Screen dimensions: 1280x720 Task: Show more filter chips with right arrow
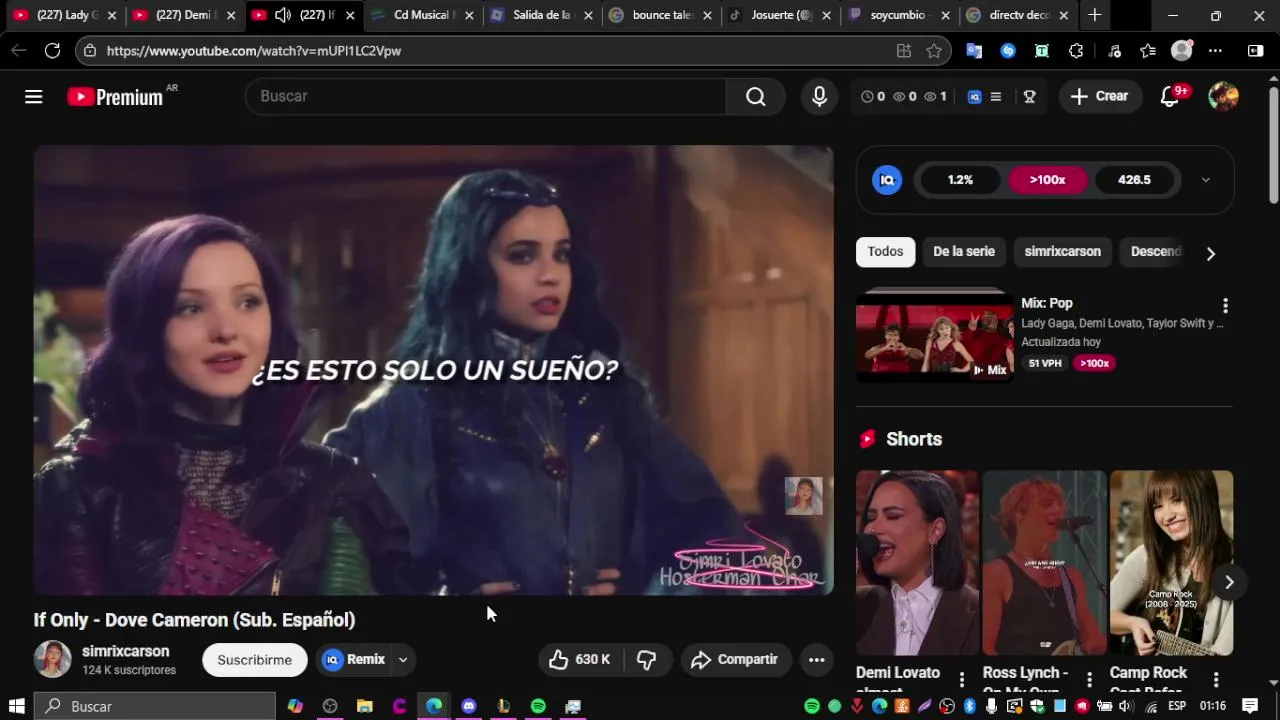[1211, 253]
